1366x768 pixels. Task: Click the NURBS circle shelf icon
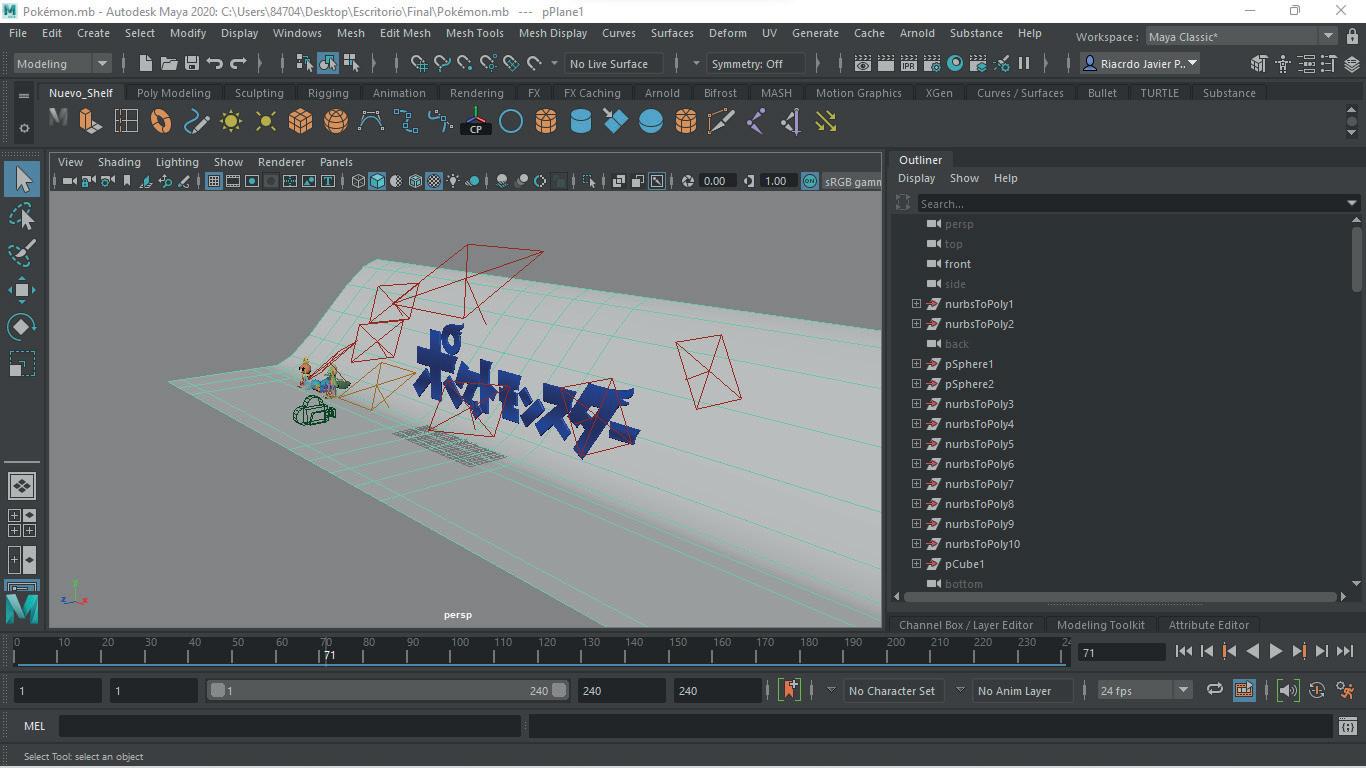511,122
